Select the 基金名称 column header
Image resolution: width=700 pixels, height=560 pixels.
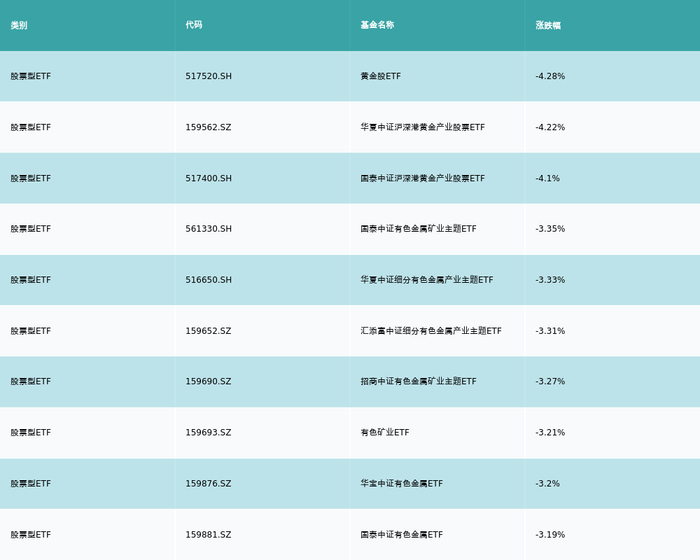click(377, 25)
